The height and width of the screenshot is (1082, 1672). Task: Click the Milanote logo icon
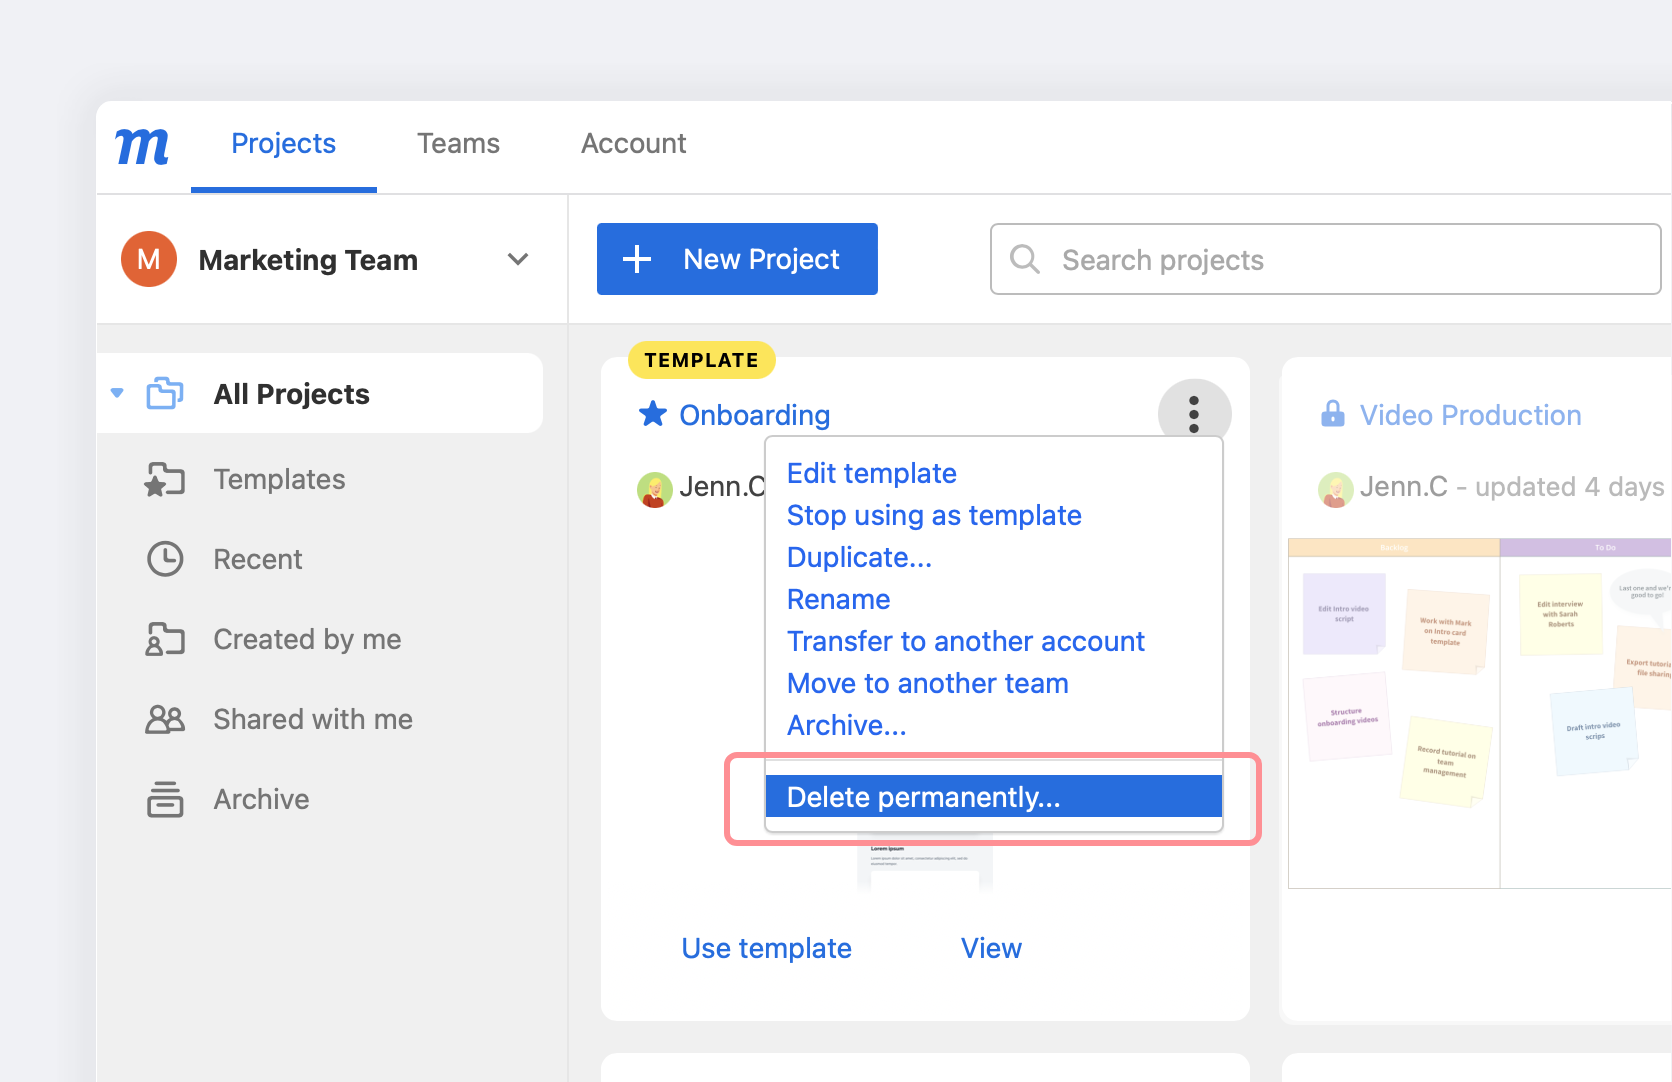pyautogui.click(x=142, y=146)
